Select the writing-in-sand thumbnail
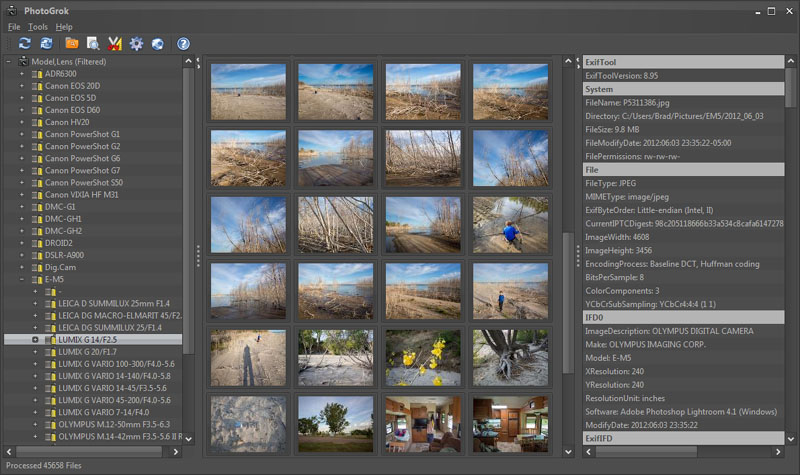This screenshot has width=800, height=475. (x=248, y=424)
